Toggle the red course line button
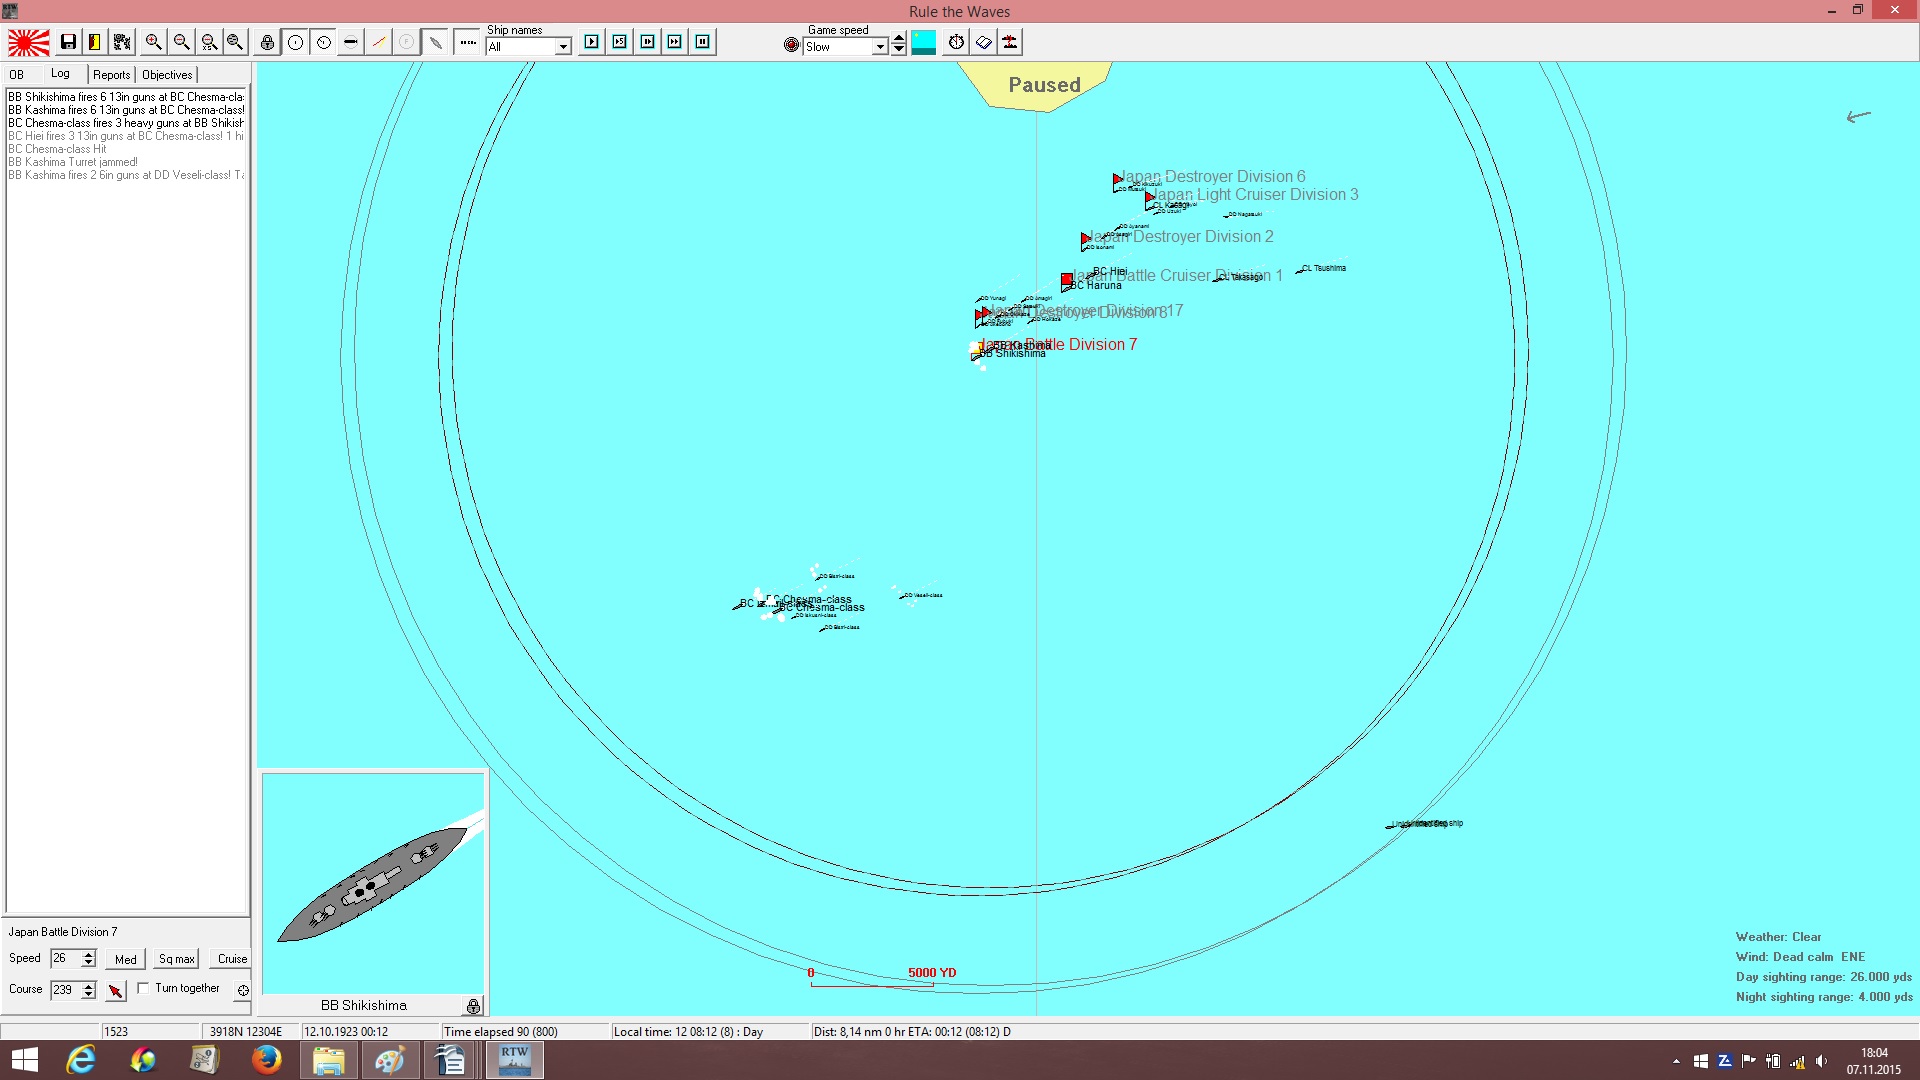1920x1080 pixels. tap(379, 42)
